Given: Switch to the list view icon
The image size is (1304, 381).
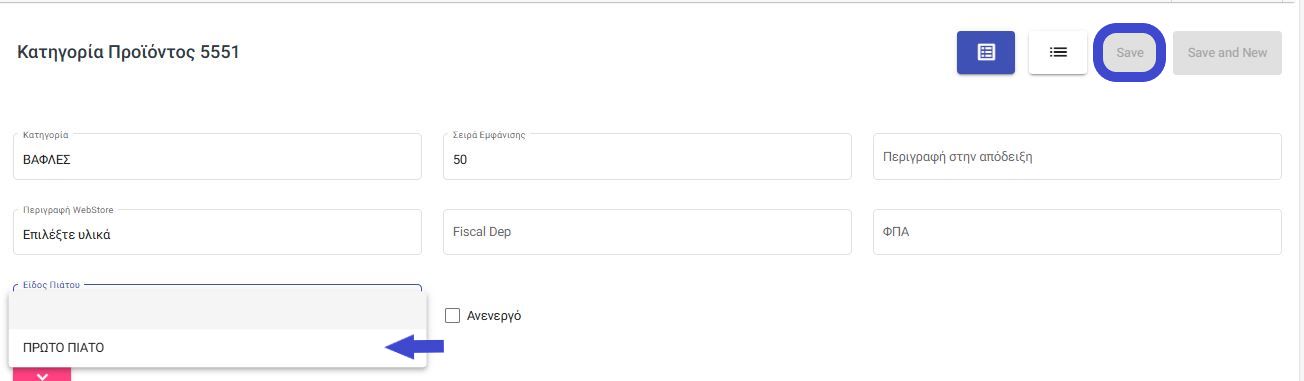Looking at the screenshot, I should pyautogui.click(x=1058, y=52).
